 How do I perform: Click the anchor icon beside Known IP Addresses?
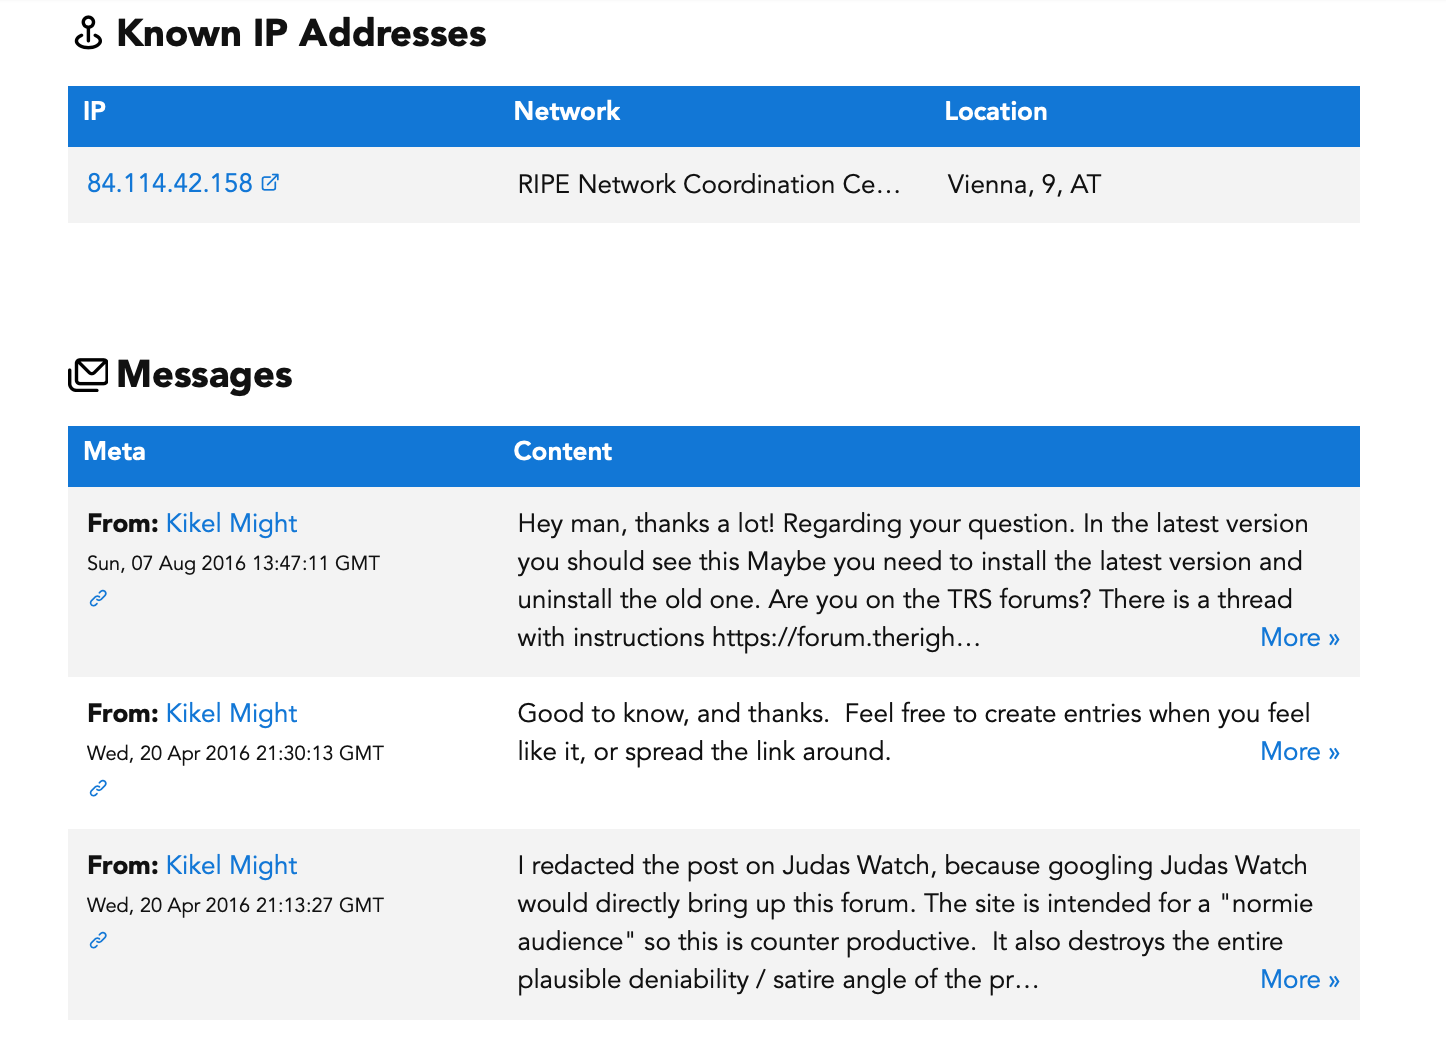89,33
